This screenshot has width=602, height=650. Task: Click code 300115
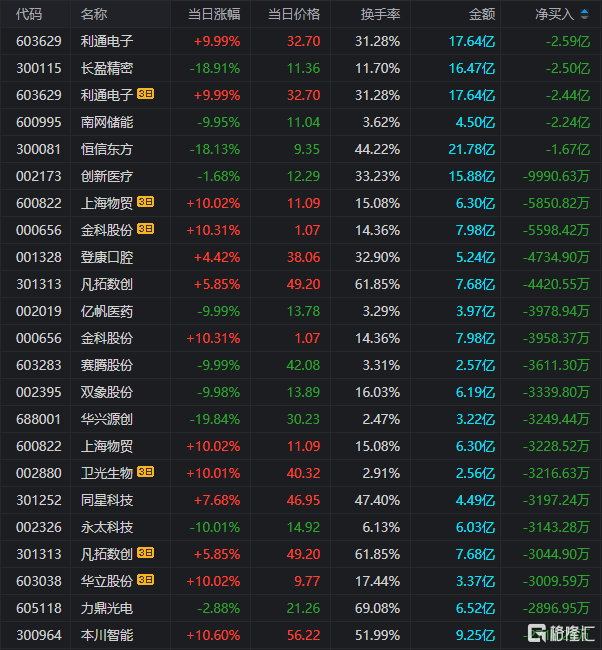(39, 68)
